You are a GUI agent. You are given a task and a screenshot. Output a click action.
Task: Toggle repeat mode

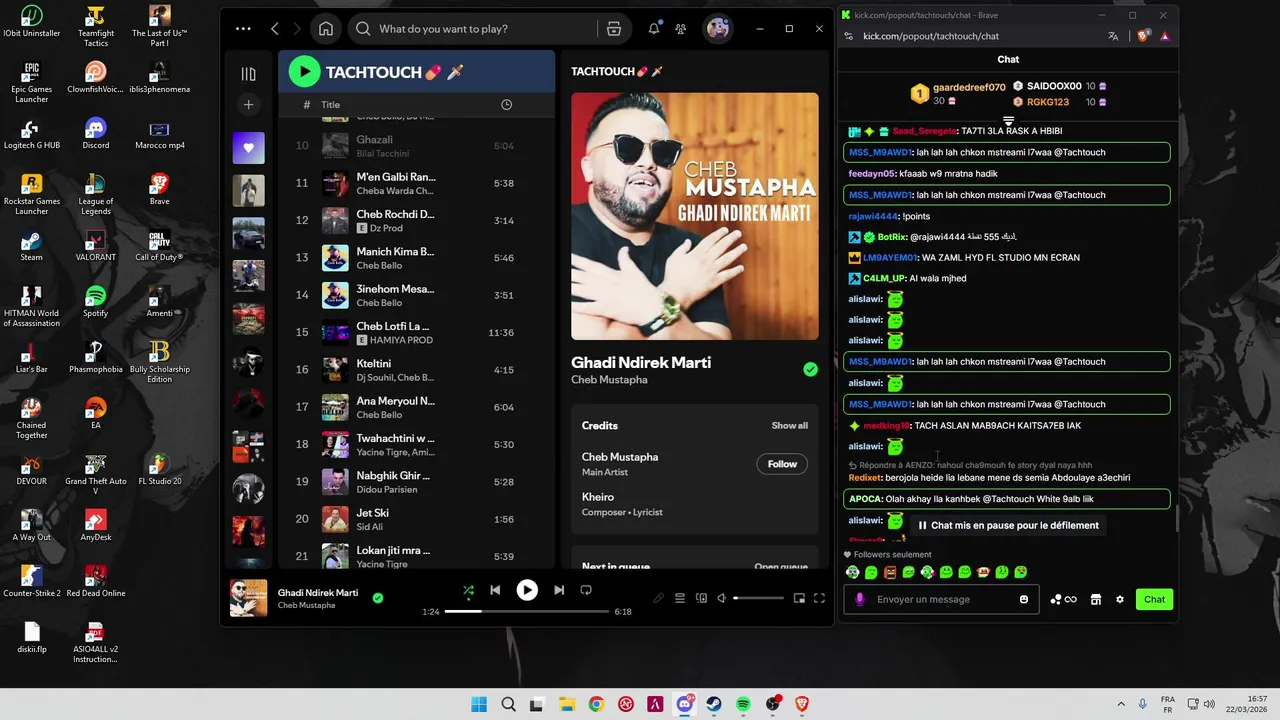click(586, 590)
